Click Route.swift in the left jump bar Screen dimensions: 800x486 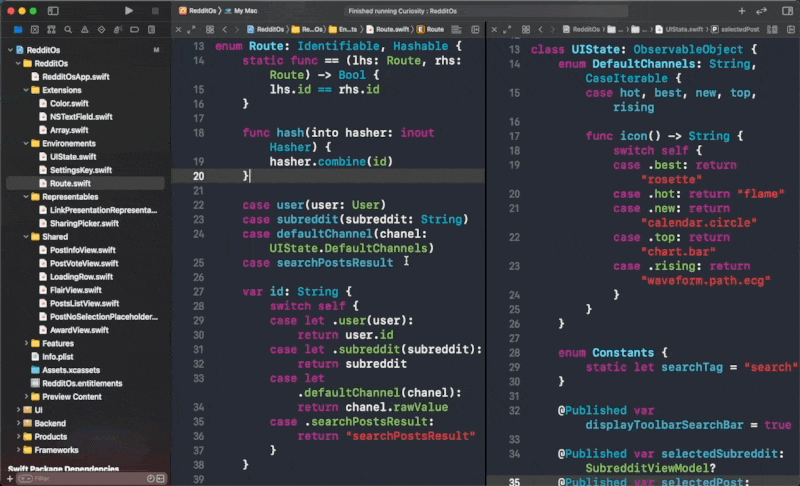tap(391, 30)
